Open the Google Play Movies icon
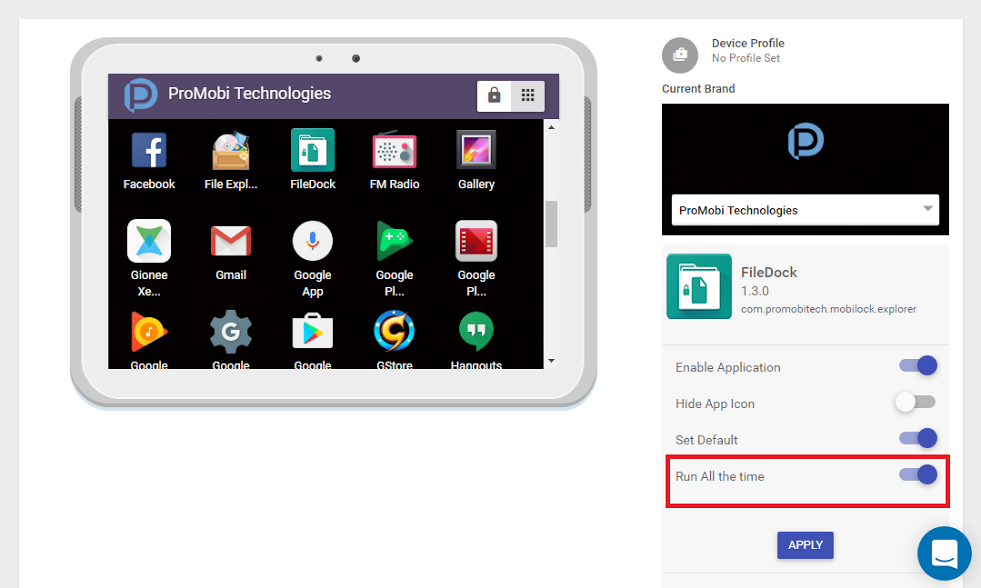 [476, 241]
